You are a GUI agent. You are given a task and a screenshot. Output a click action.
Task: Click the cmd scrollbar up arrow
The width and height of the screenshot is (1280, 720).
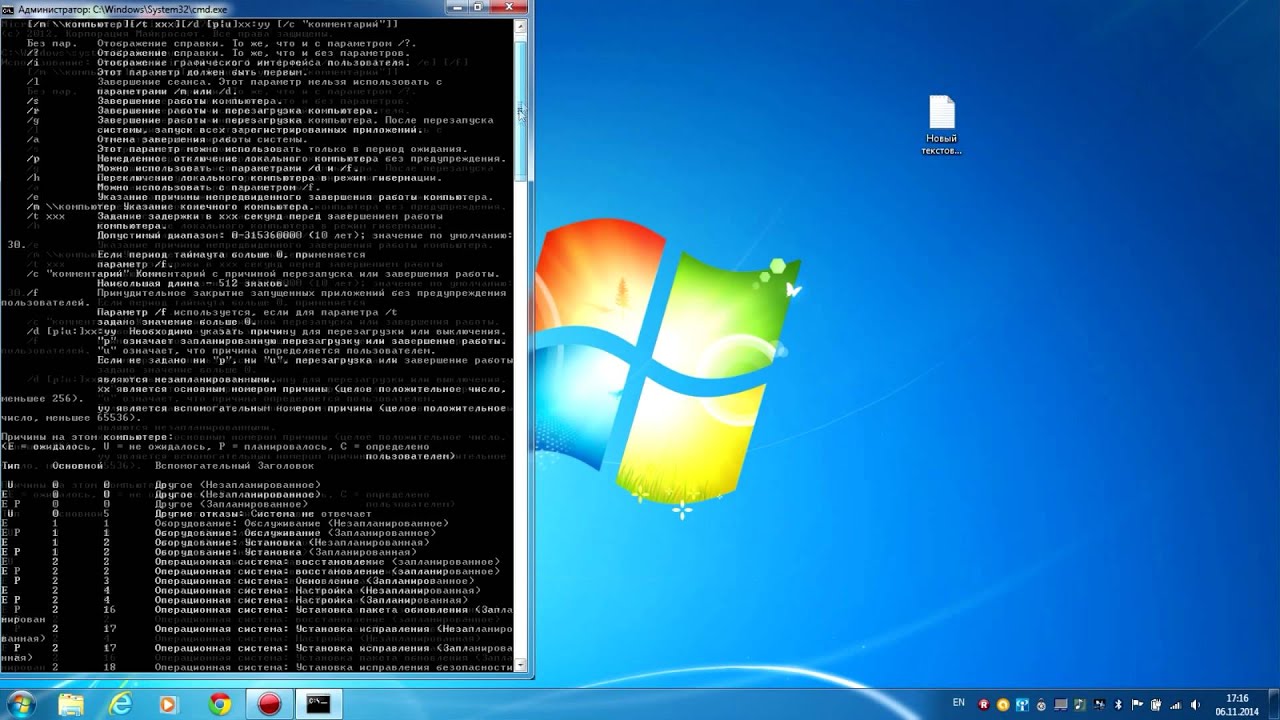pyautogui.click(x=521, y=27)
